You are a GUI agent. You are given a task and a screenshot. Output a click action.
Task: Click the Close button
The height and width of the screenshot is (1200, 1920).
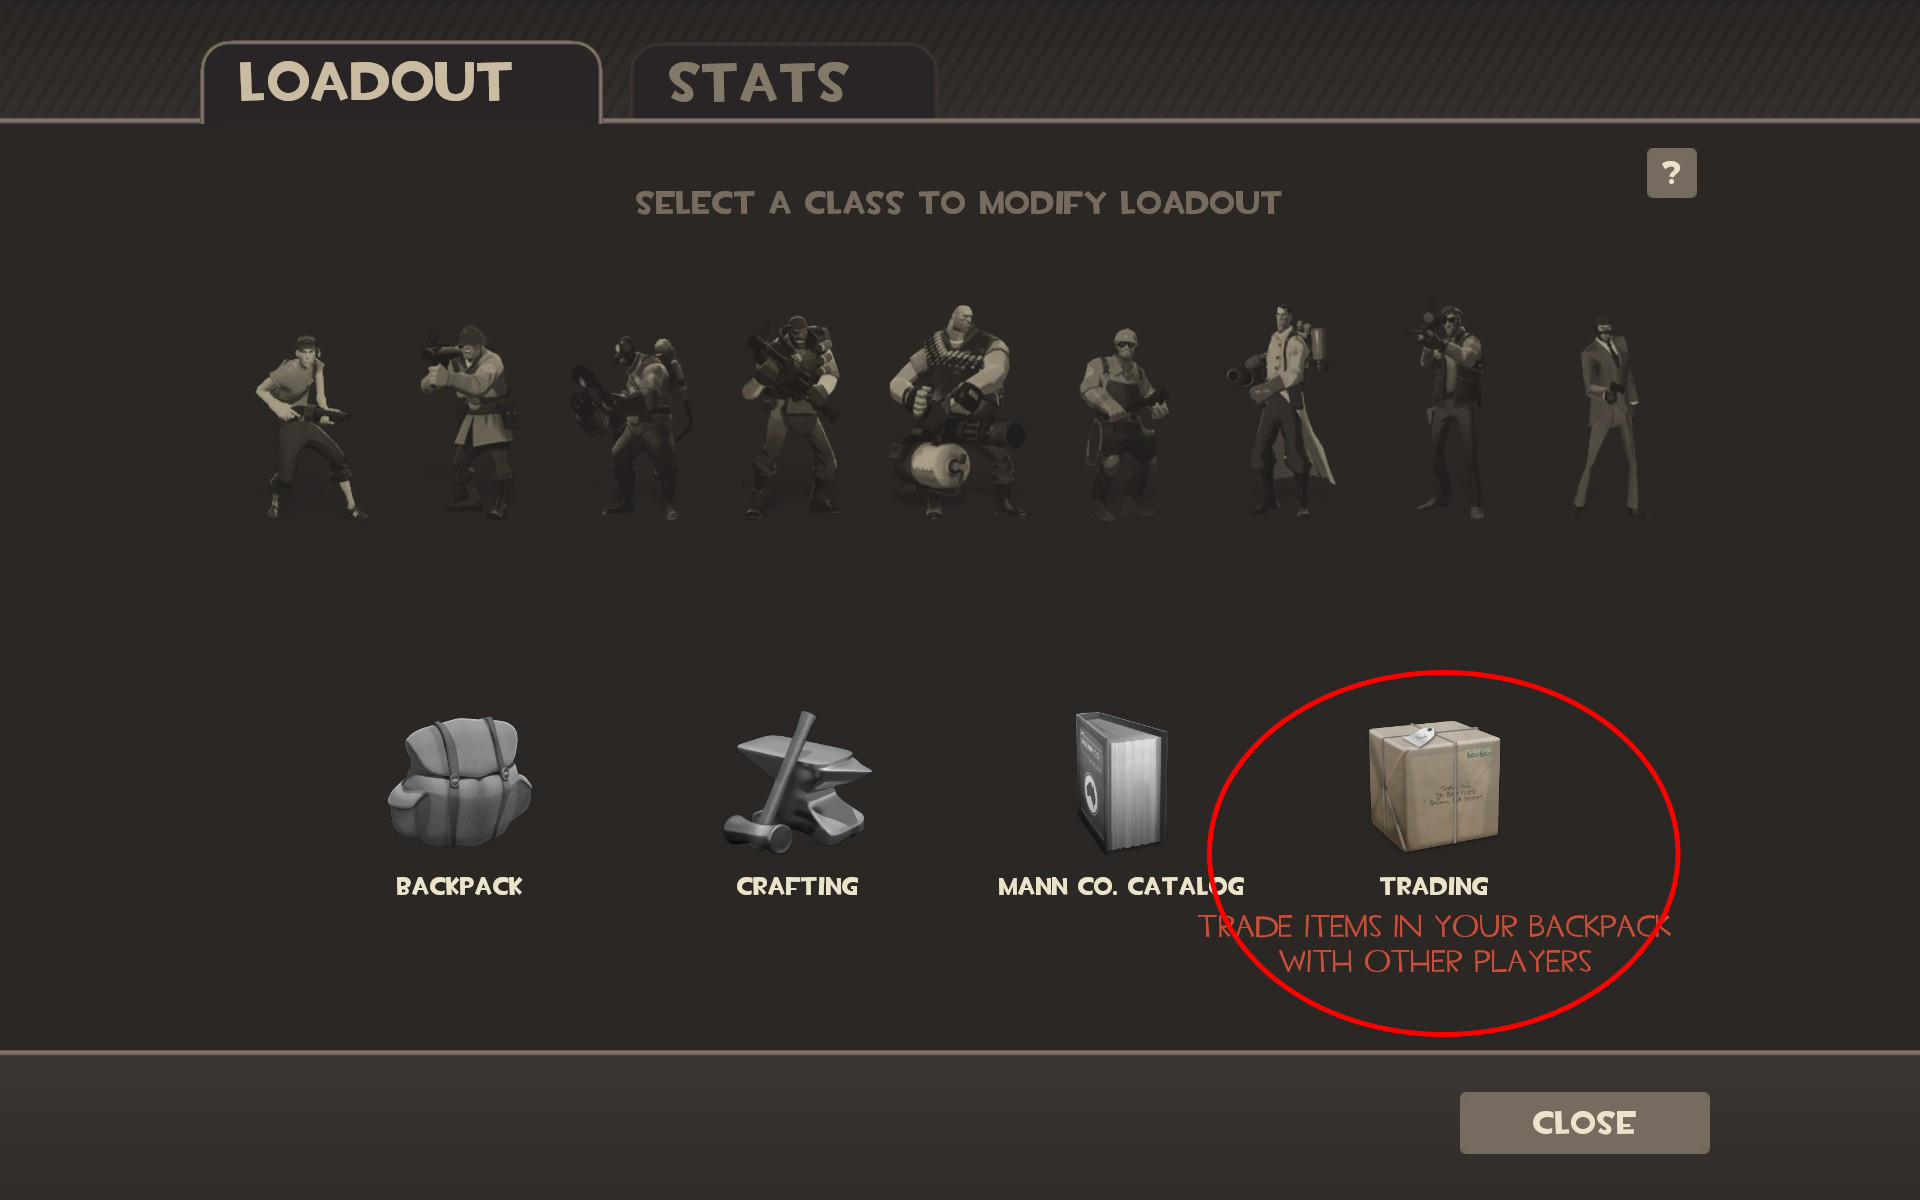point(1584,1123)
